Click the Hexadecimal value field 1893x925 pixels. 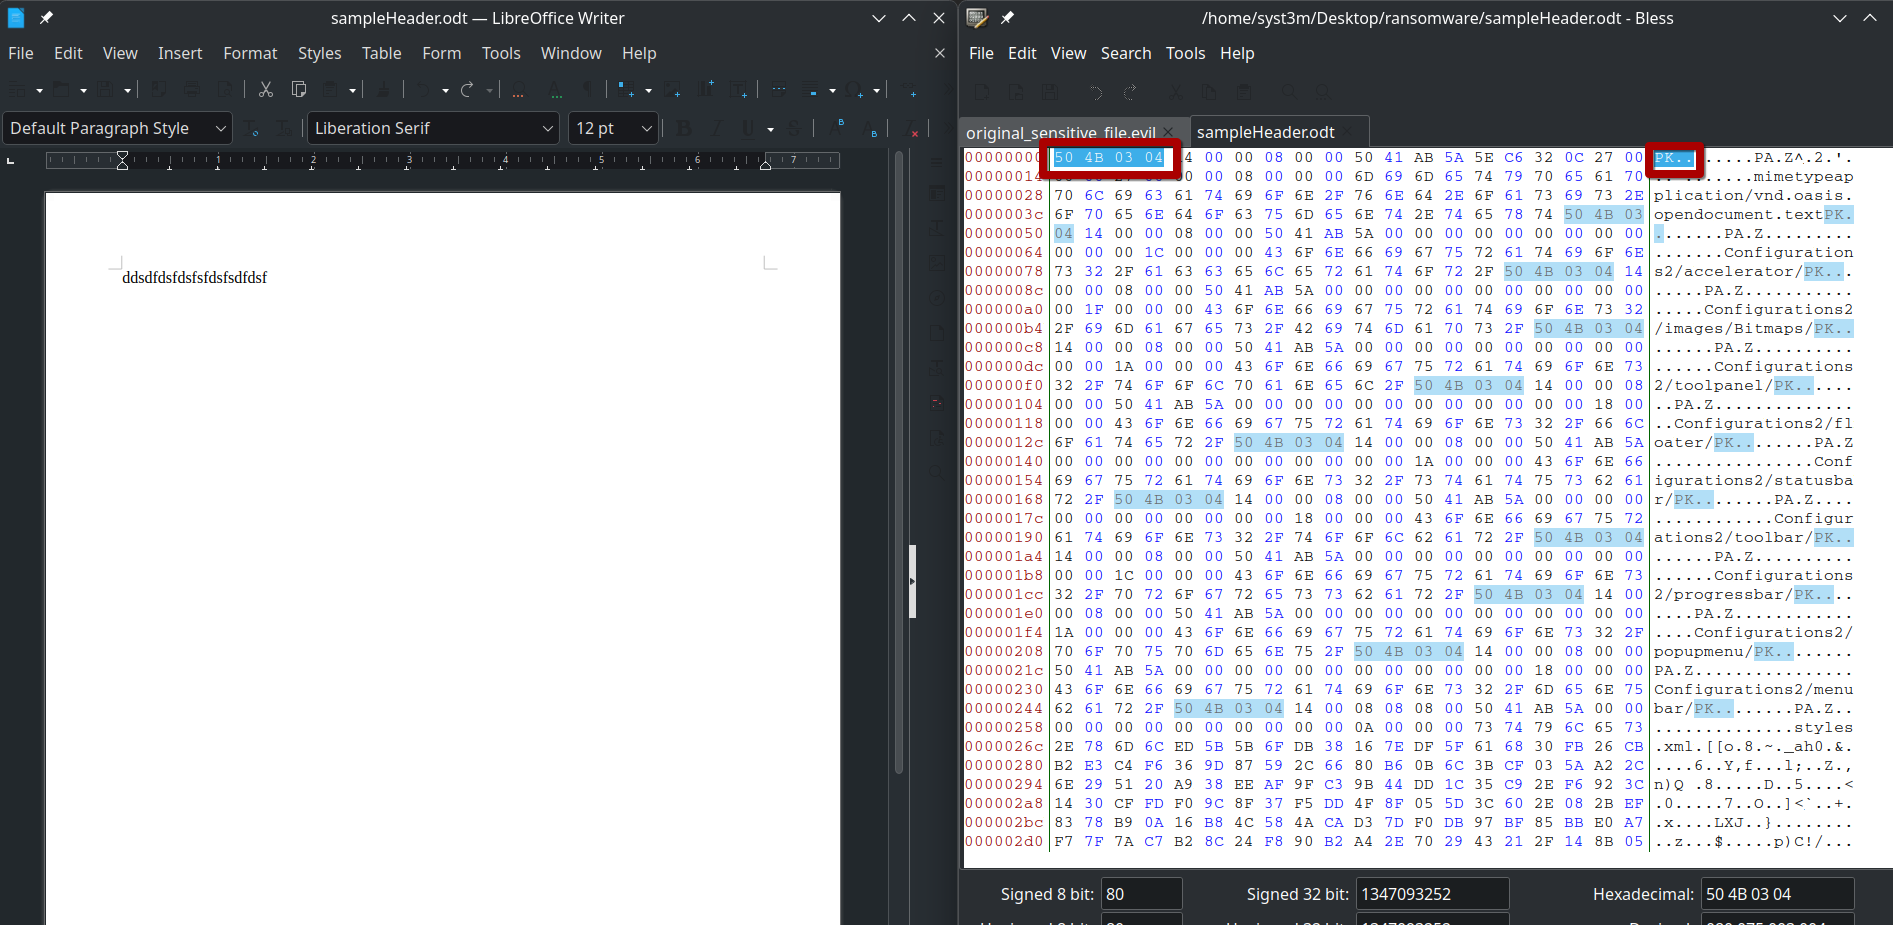[x=1777, y=894]
